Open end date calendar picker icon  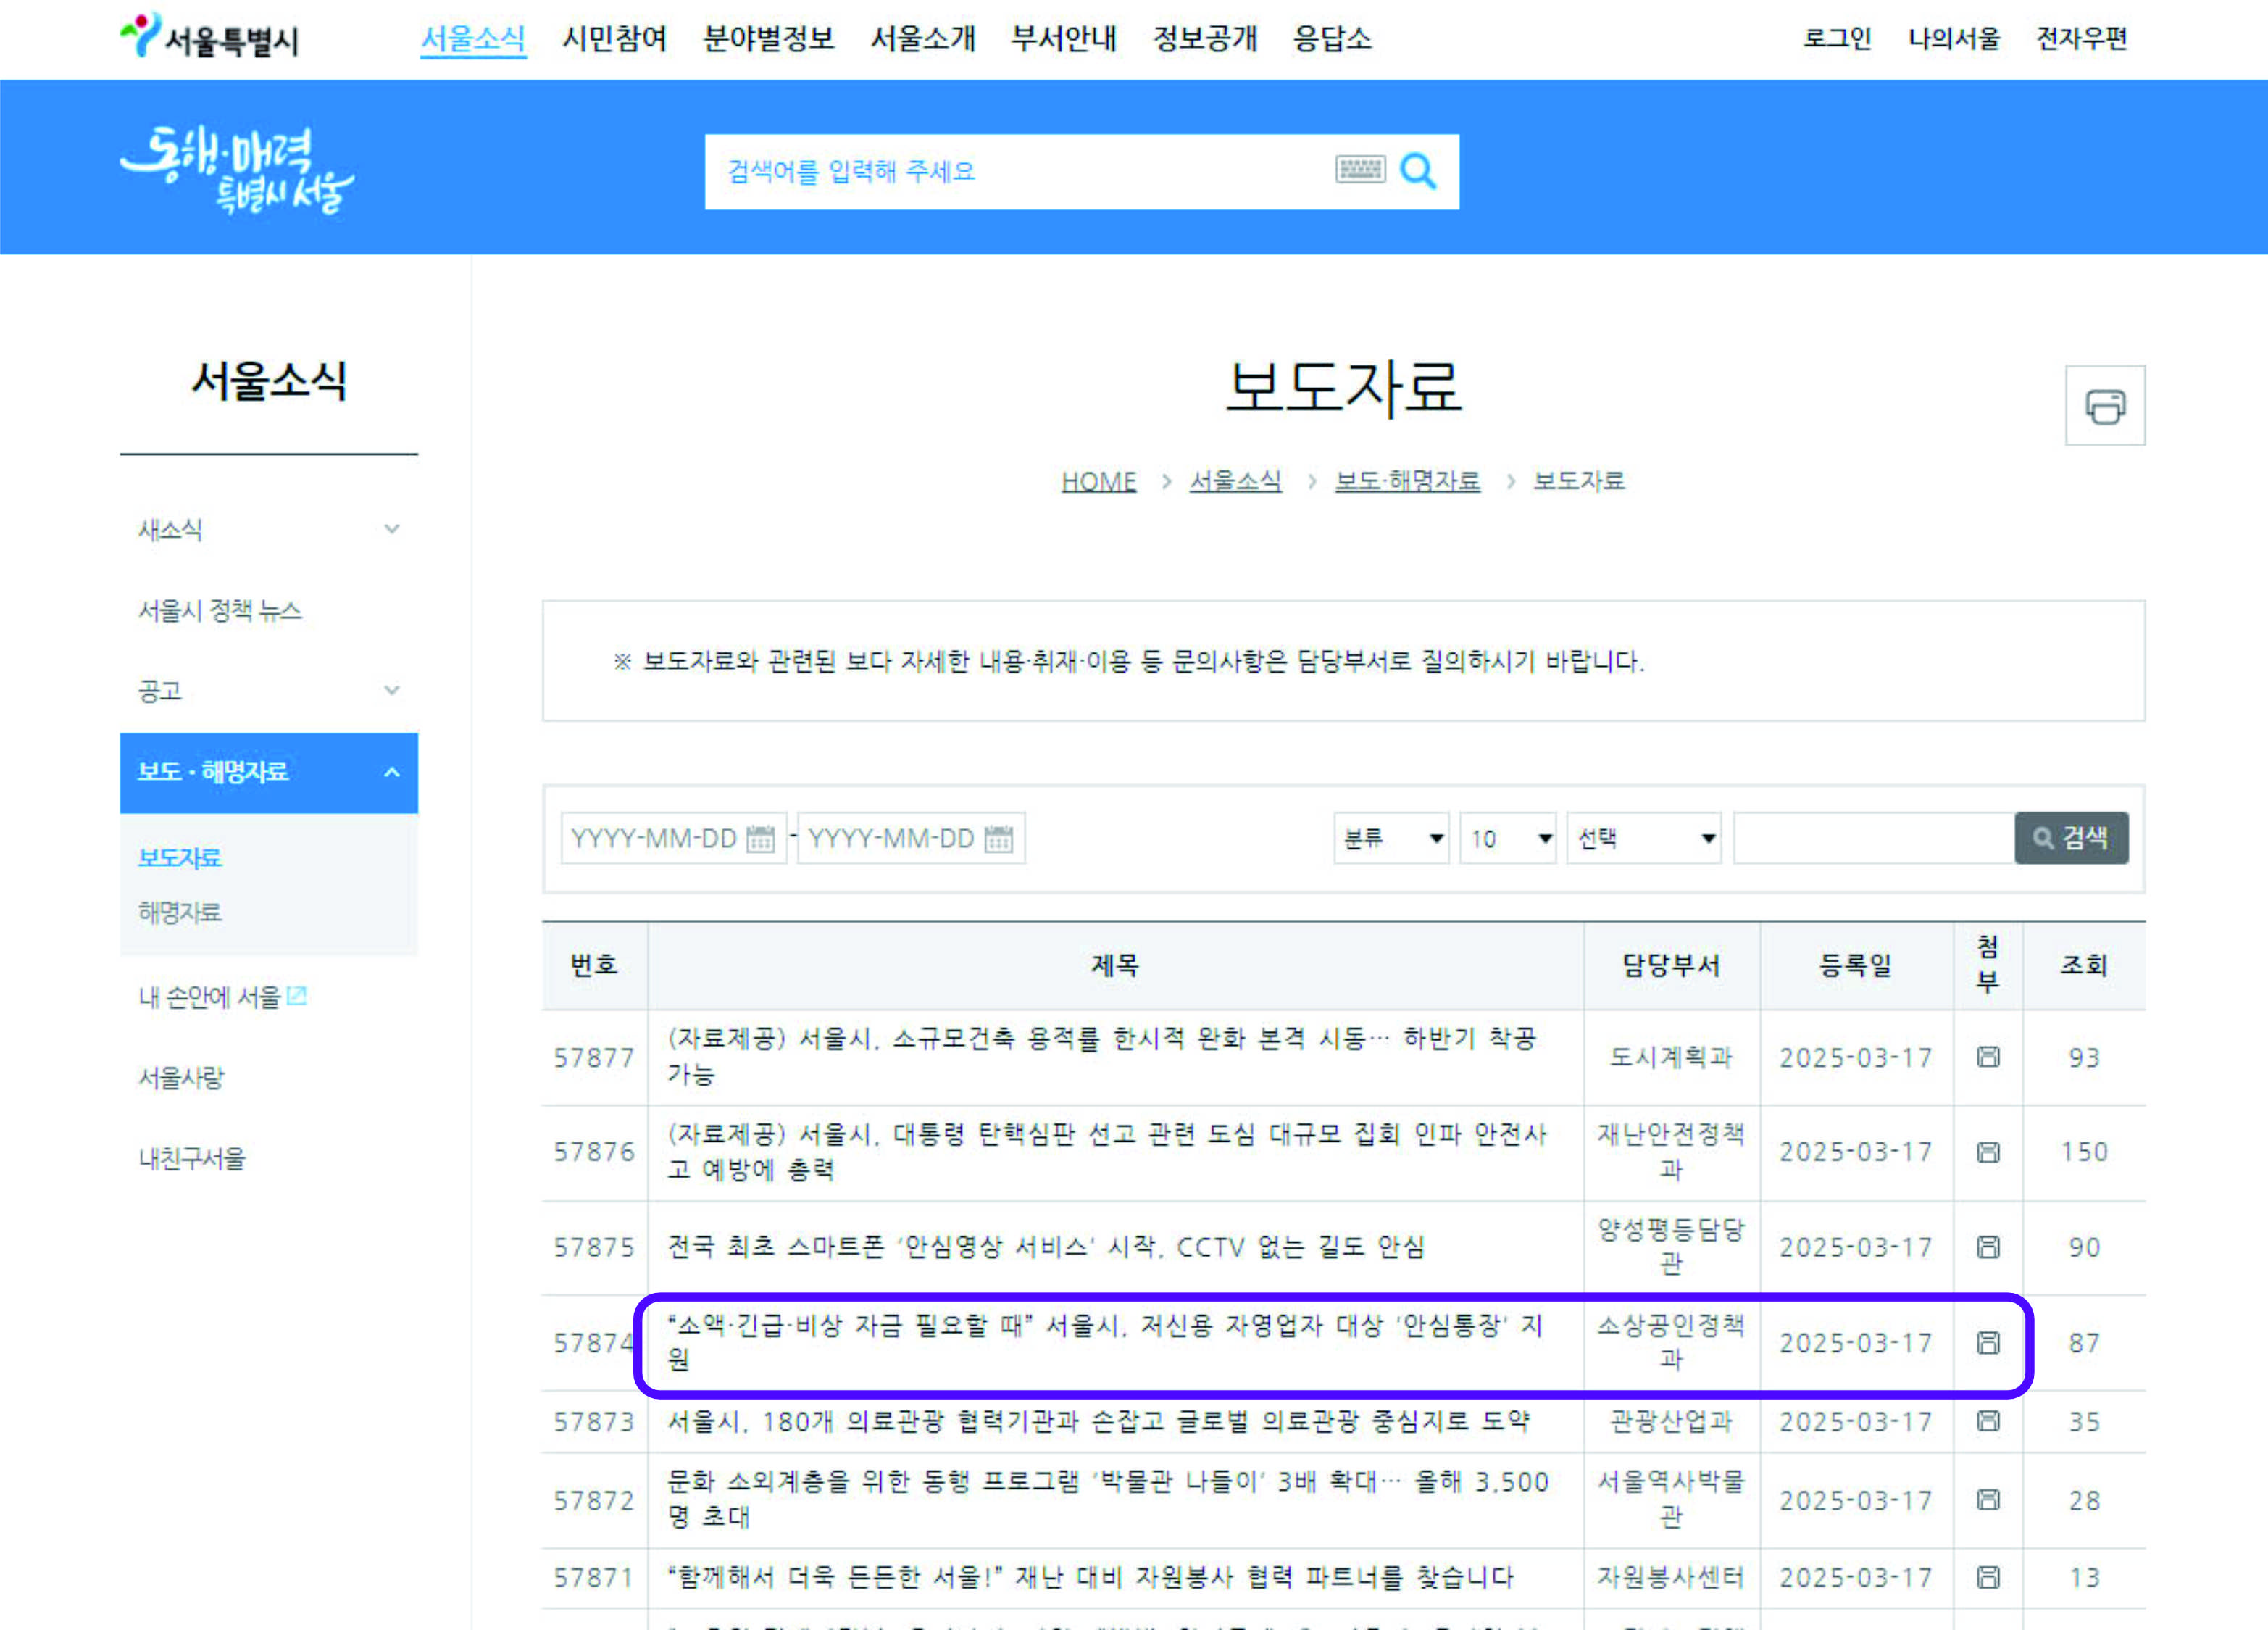pyautogui.click(x=998, y=838)
